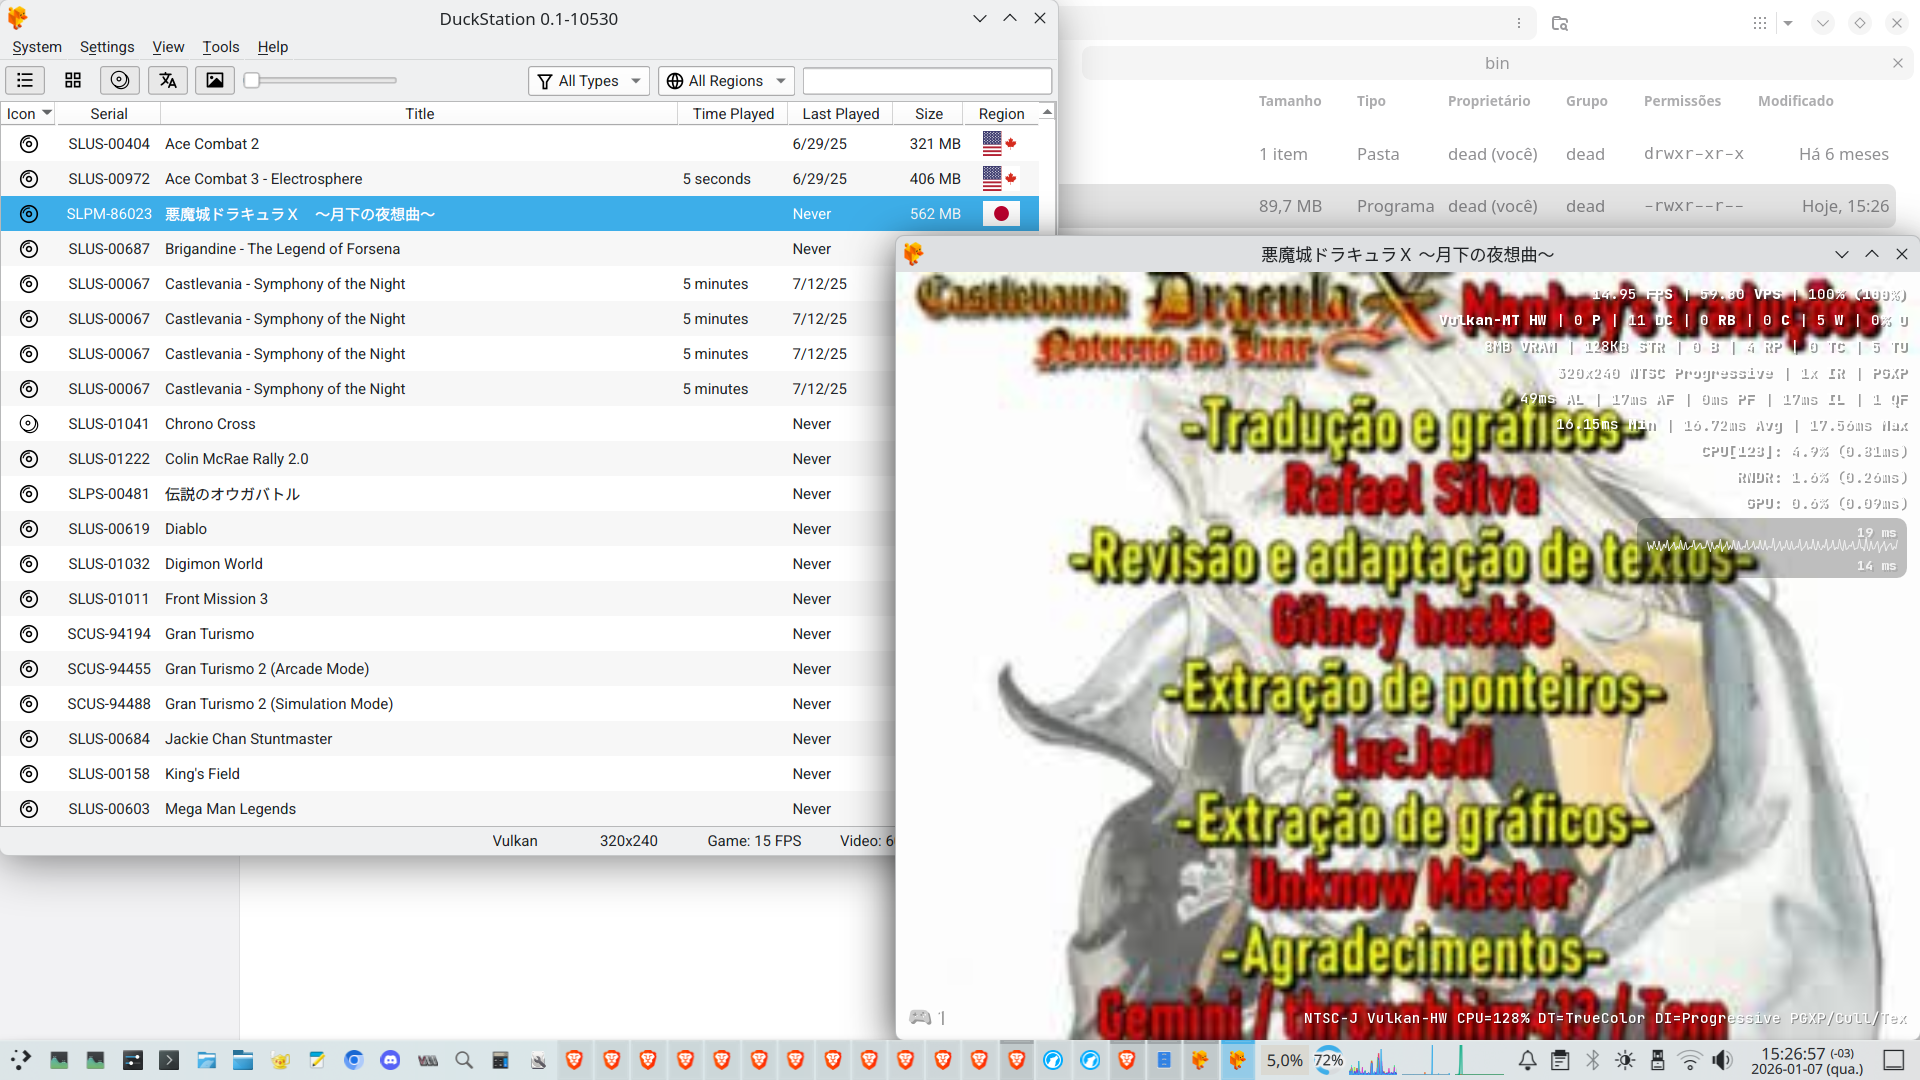Open the Settings menu
Screen dimensions: 1920x1080
tap(107, 47)
